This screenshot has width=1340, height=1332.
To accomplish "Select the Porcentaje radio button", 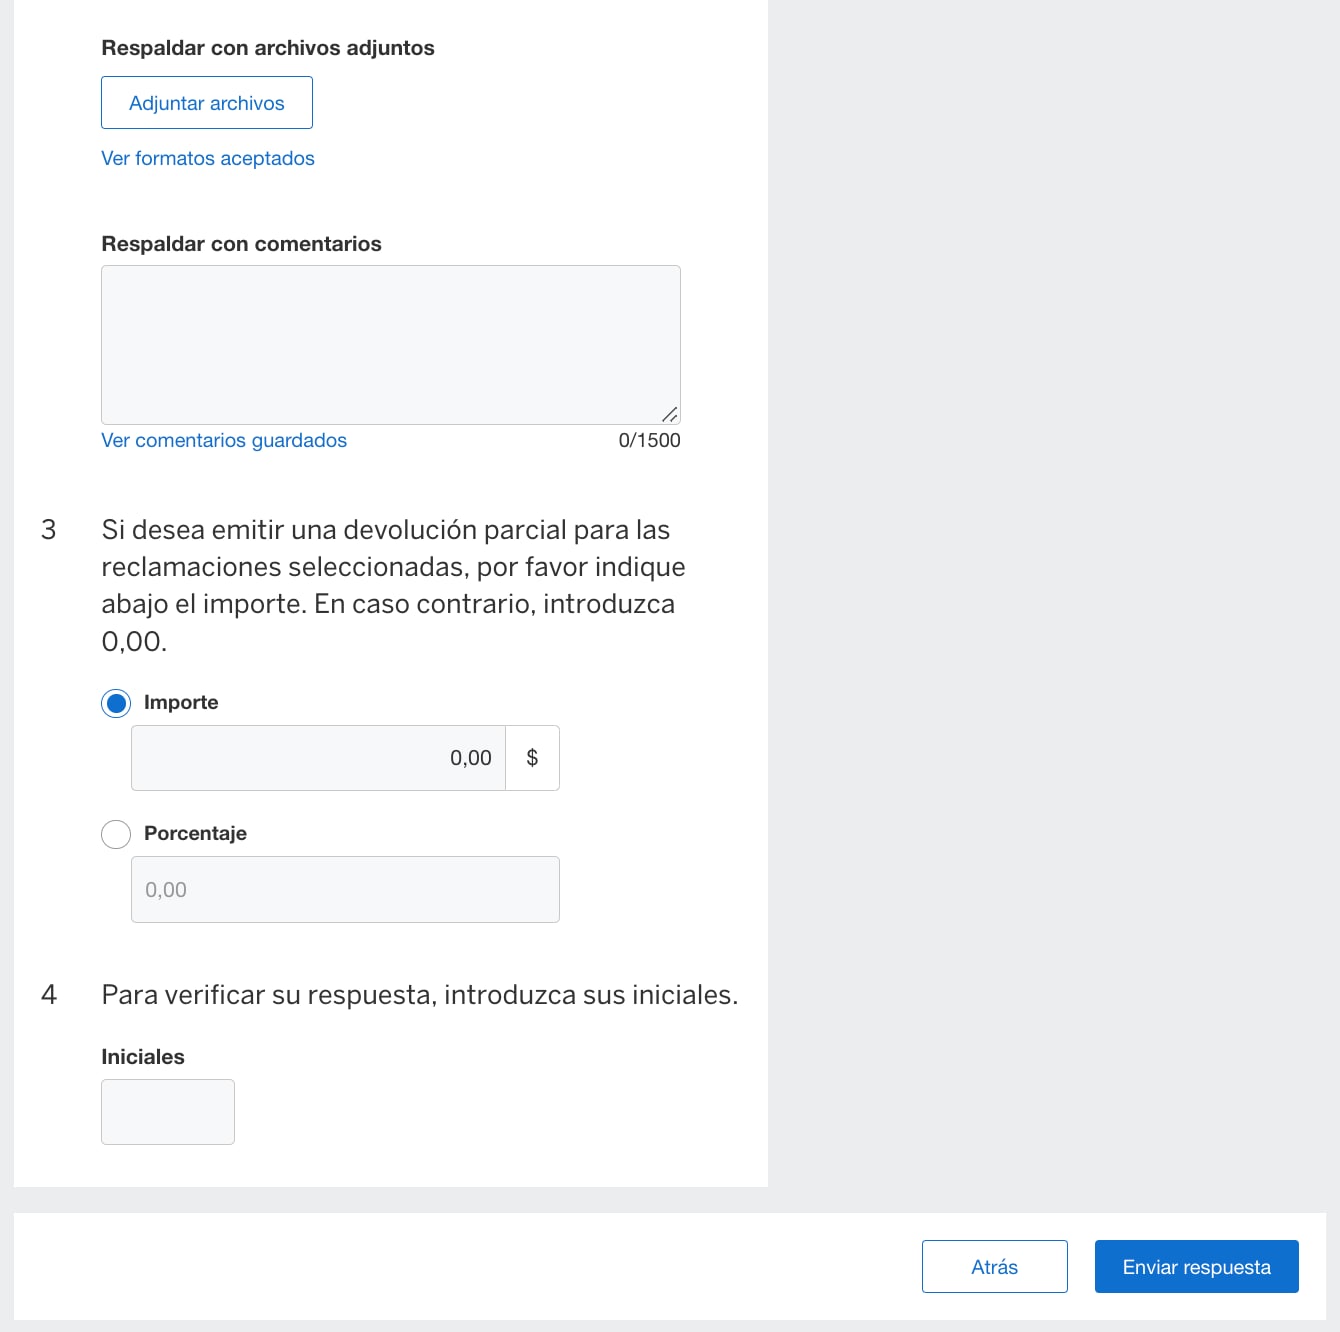I will click(x=115, y=834).
